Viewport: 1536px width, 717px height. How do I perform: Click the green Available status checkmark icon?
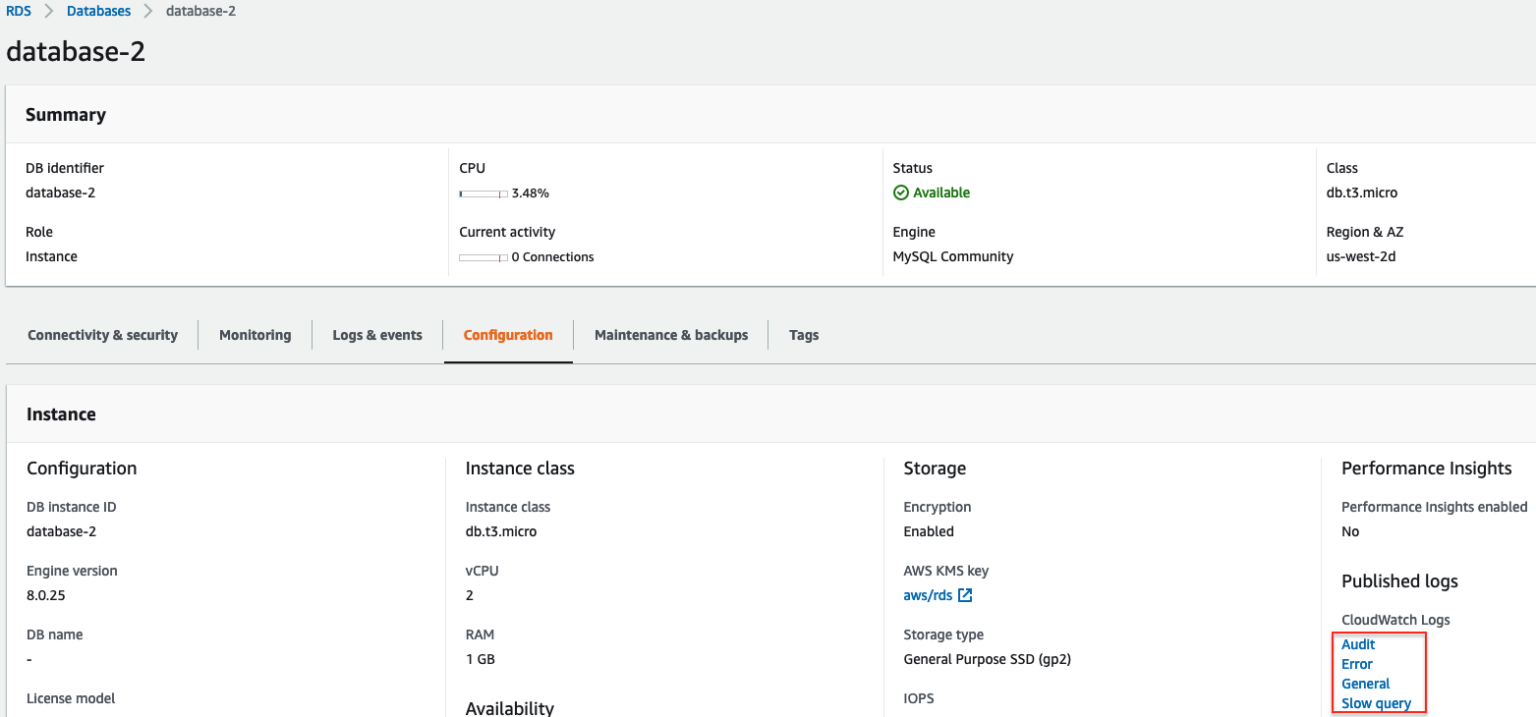pos(899,192)
